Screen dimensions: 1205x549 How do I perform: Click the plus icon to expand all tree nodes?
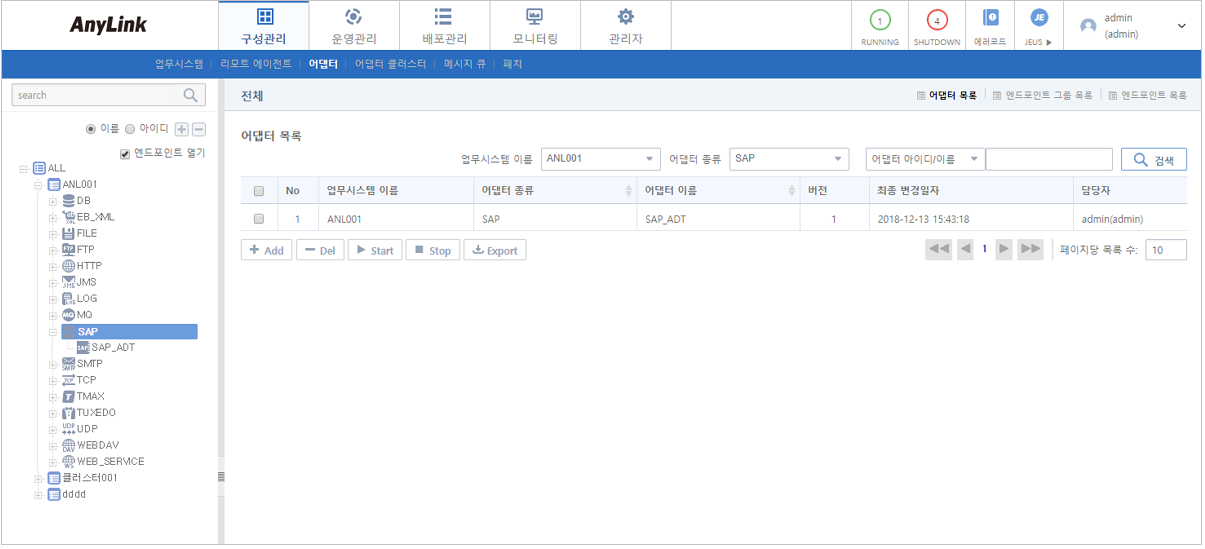point(181,129)
